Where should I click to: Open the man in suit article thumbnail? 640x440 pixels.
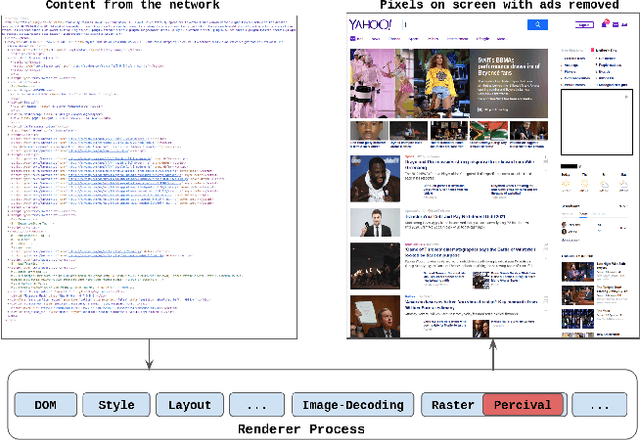pos(375,222)
